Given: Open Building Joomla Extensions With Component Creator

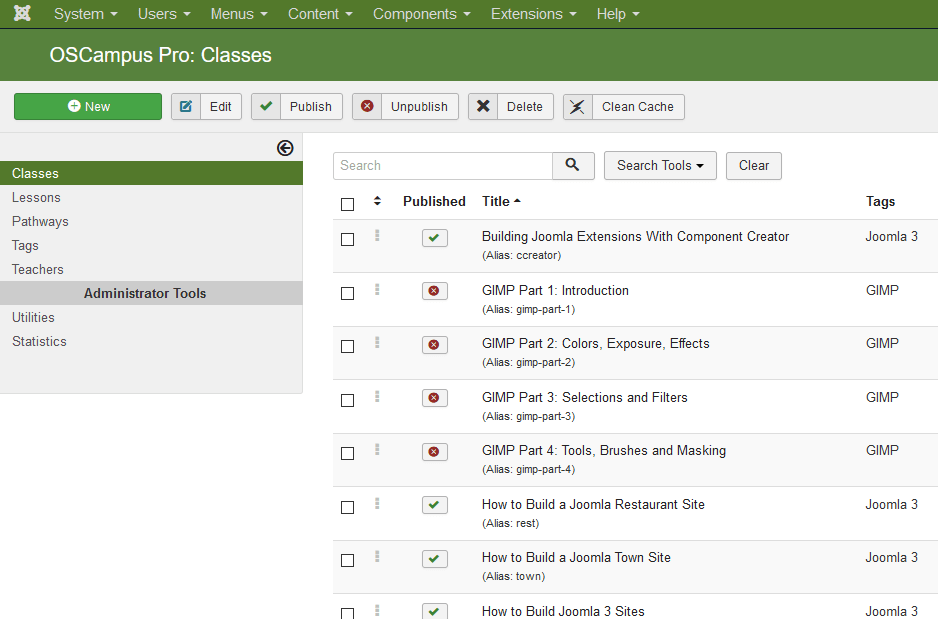Looking at the screenshot, I should tap(635, 237).
